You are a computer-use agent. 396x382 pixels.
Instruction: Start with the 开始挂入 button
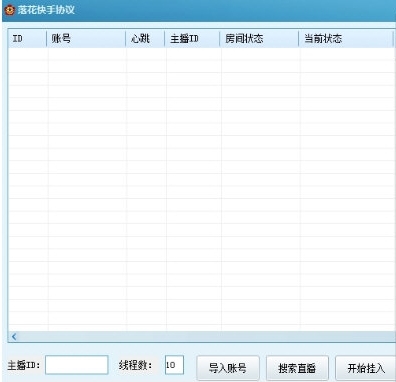pyautogui.click(x=366, y=368)
